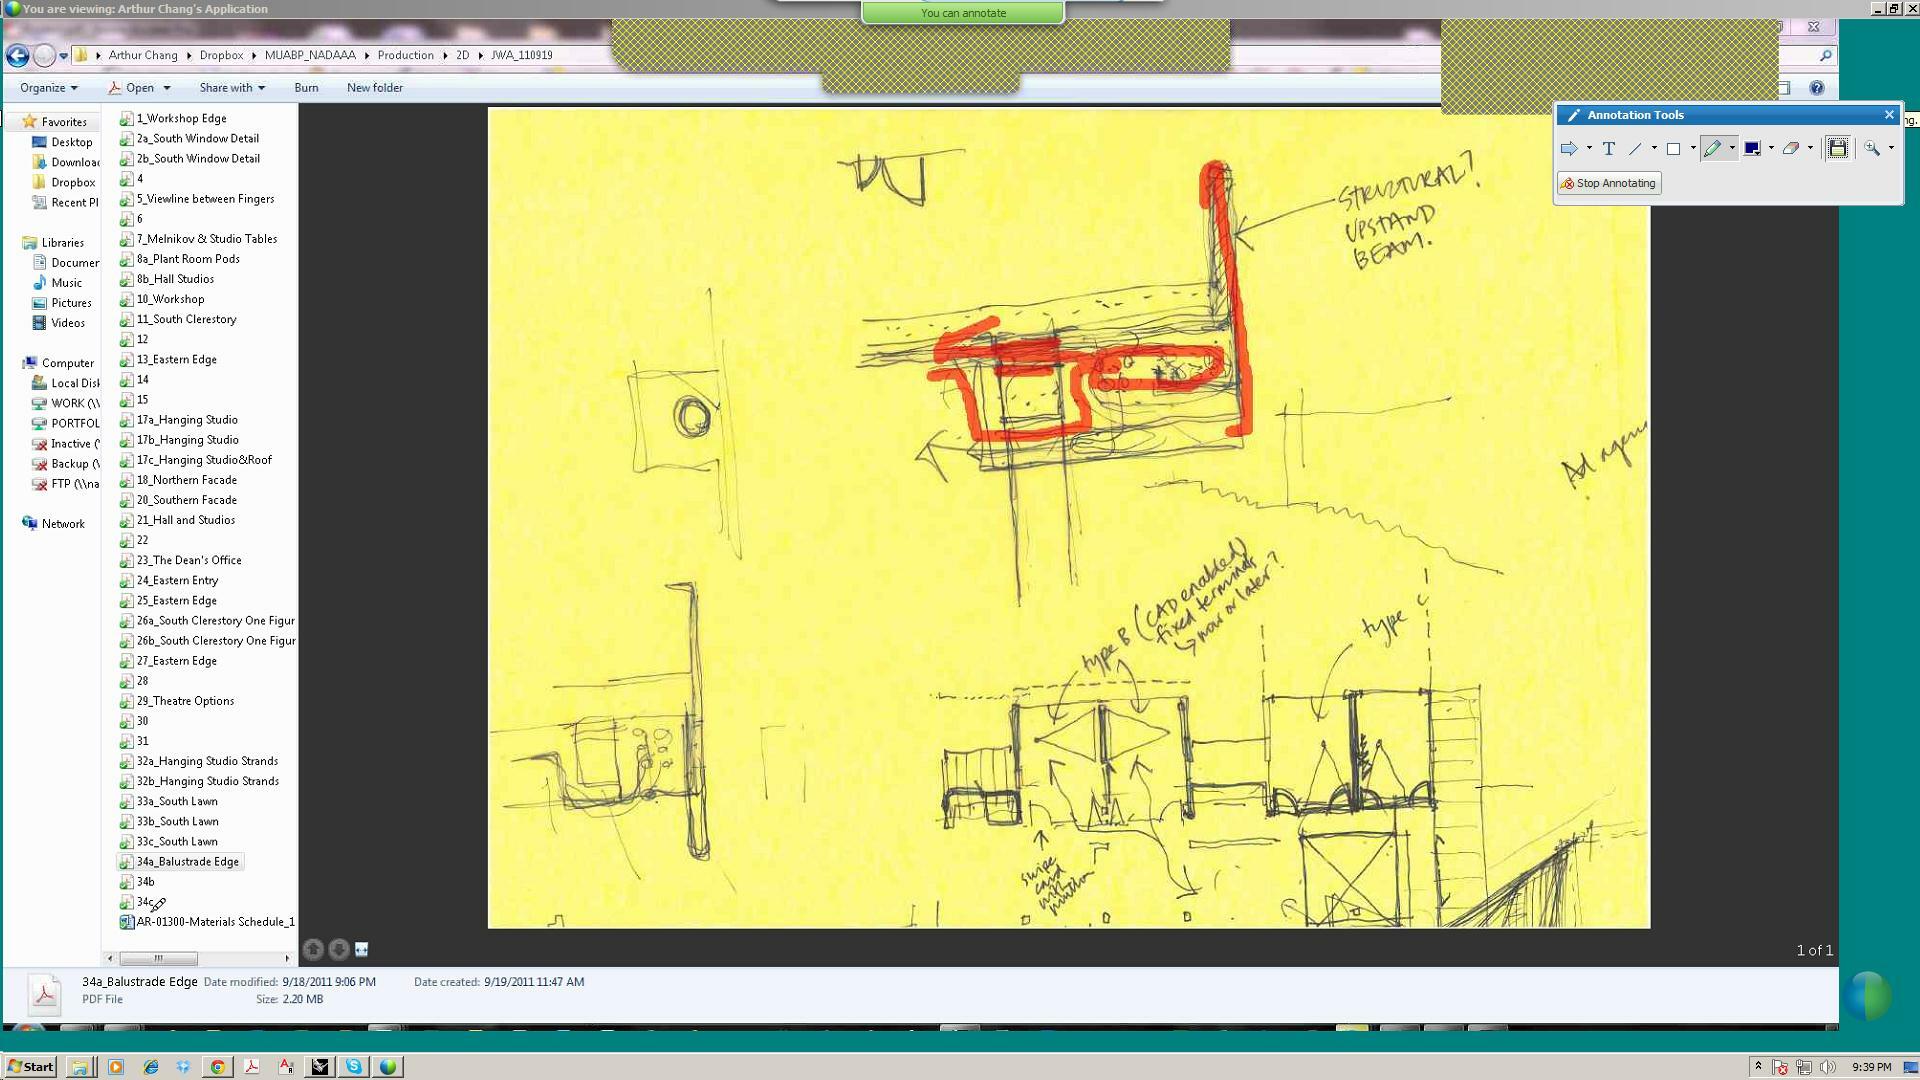This screenshot has height=1080, width=1920.
Task: Select the arrow annotation tool
Action: [x=1568, y=148]
